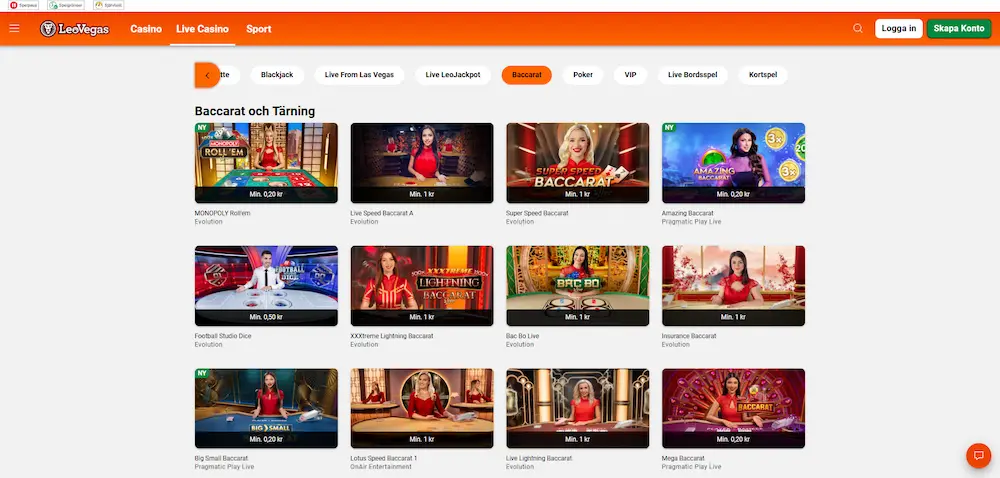Select the Blackjack category filter
Viewport: 1000px width, 478px height.
[277, 75]
